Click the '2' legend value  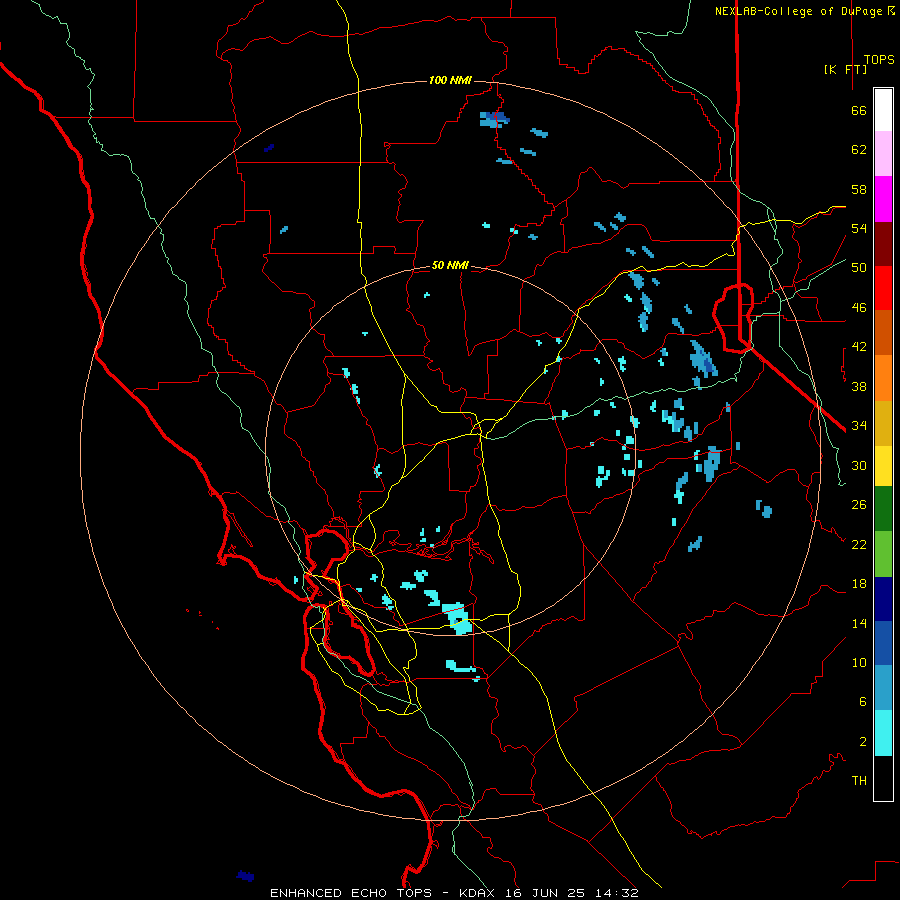(x=863, y=742)
